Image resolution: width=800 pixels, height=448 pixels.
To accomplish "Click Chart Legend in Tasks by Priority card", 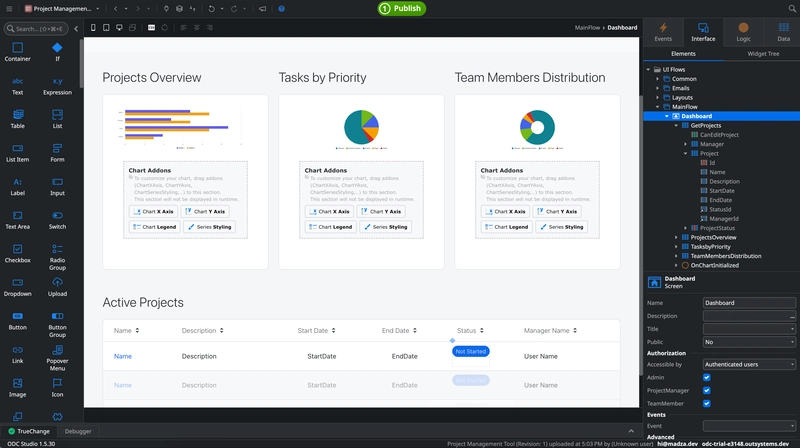I will [x=330, y=227].
